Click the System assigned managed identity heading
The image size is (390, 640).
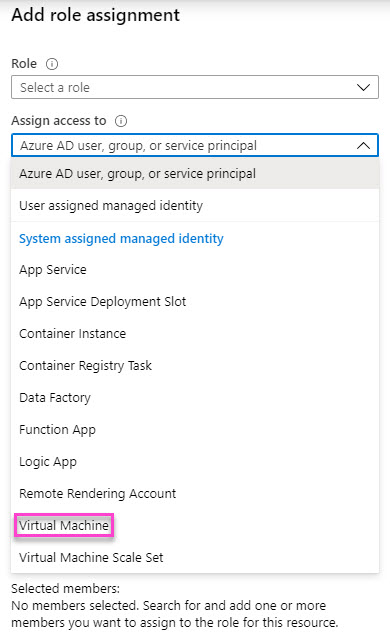point(121,238)
